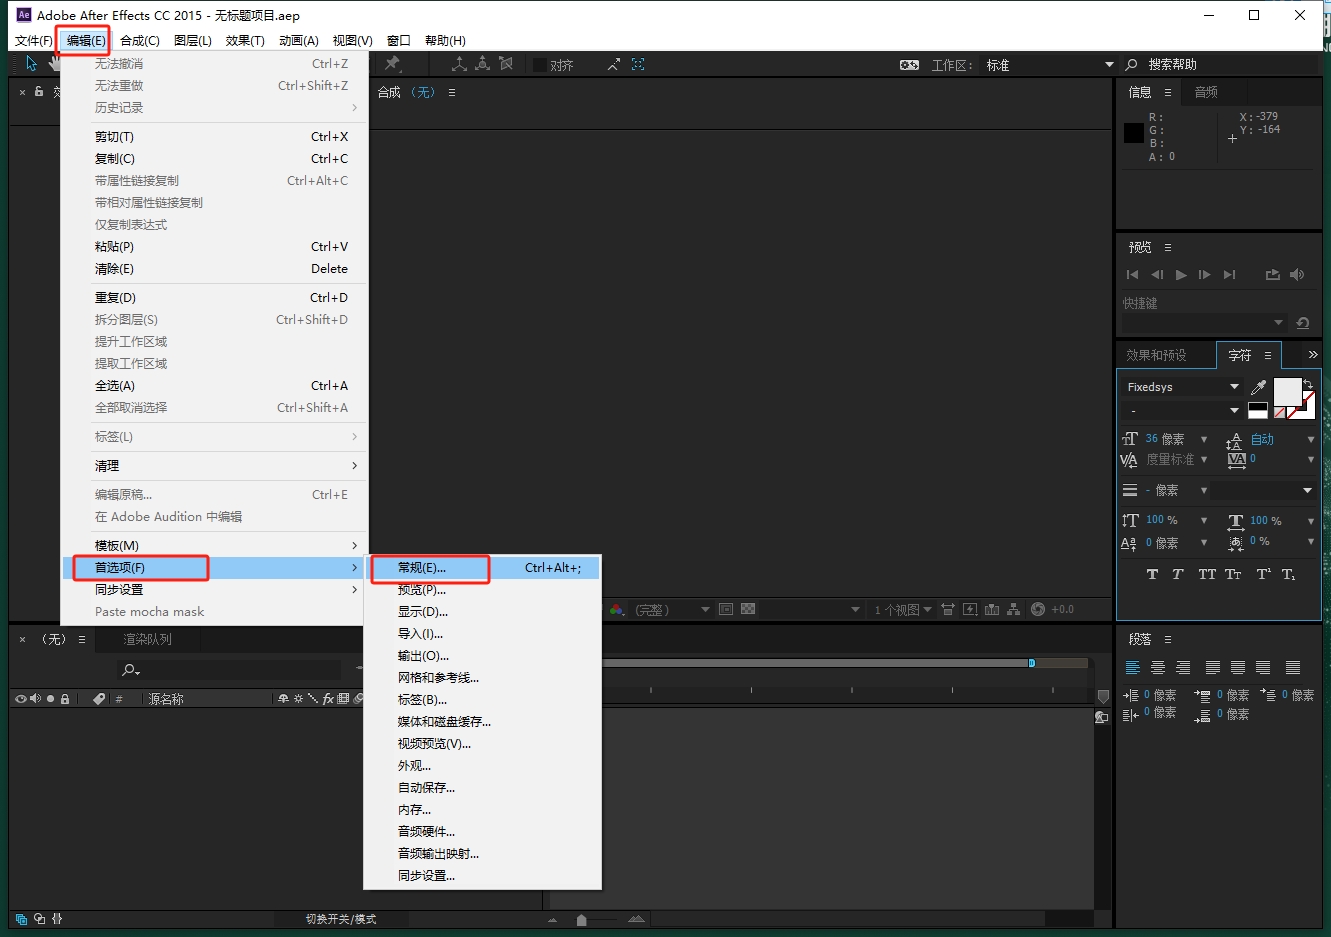
Task: Choose 自动保存... from the preferences submenu
Action: point(426,788)
